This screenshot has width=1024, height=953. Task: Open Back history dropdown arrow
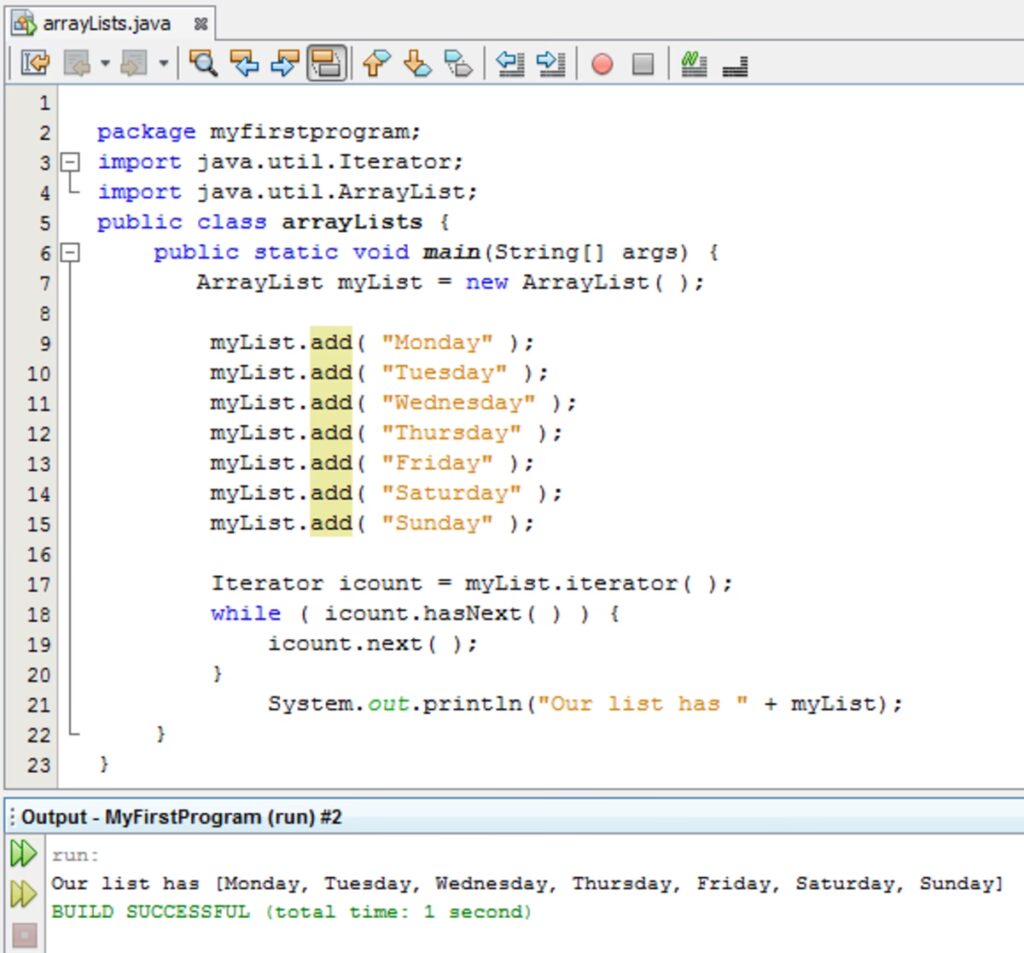pos(105,65)
